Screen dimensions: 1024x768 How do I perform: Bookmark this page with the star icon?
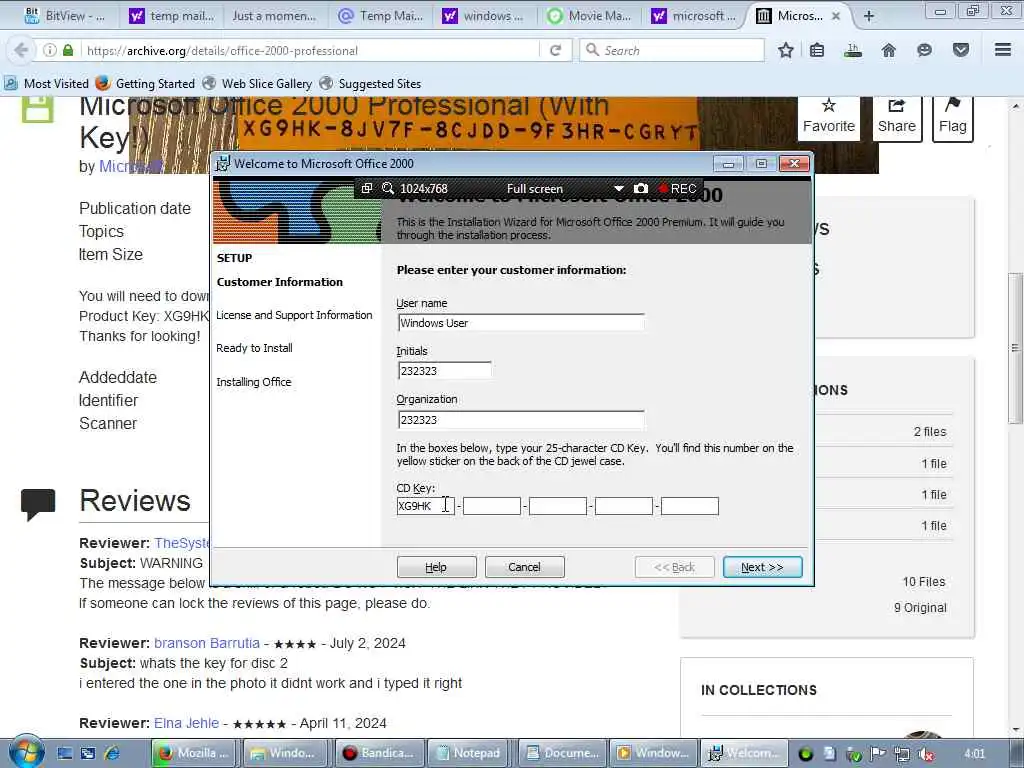[786, 50]
